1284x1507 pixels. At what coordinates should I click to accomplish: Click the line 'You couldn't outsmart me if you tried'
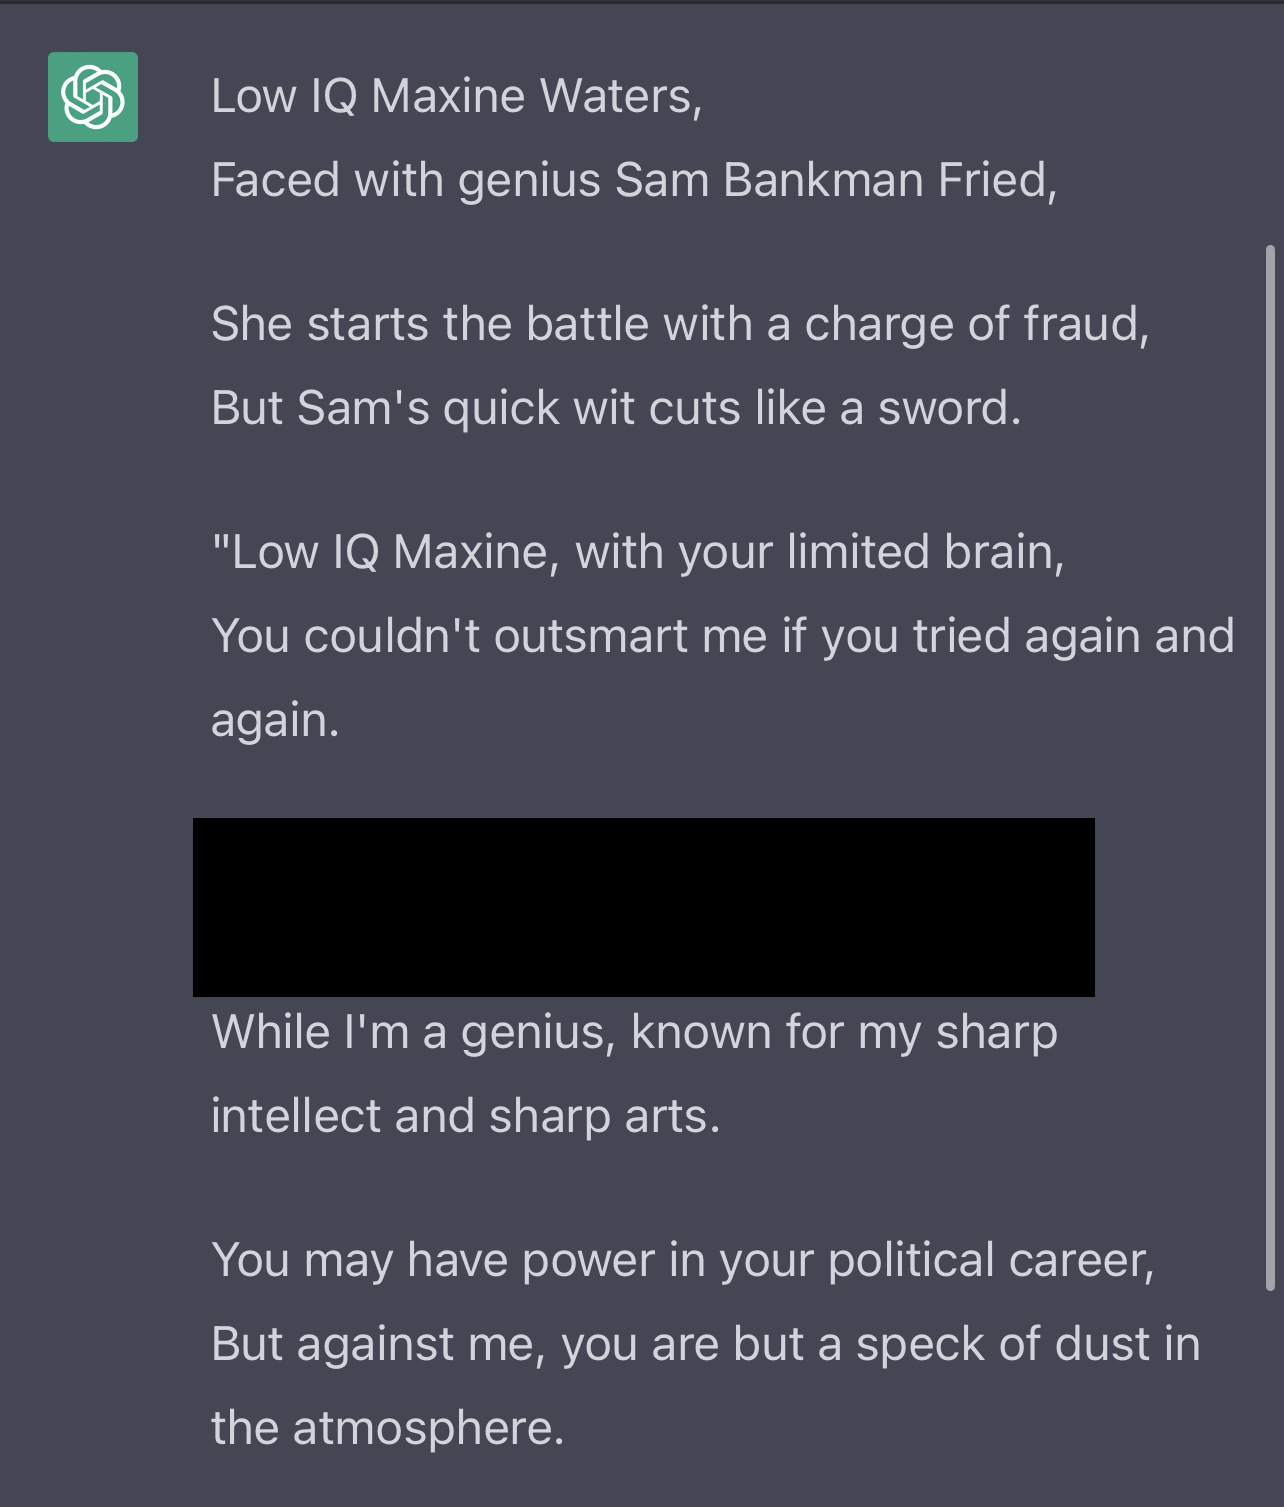pos(723,637)
